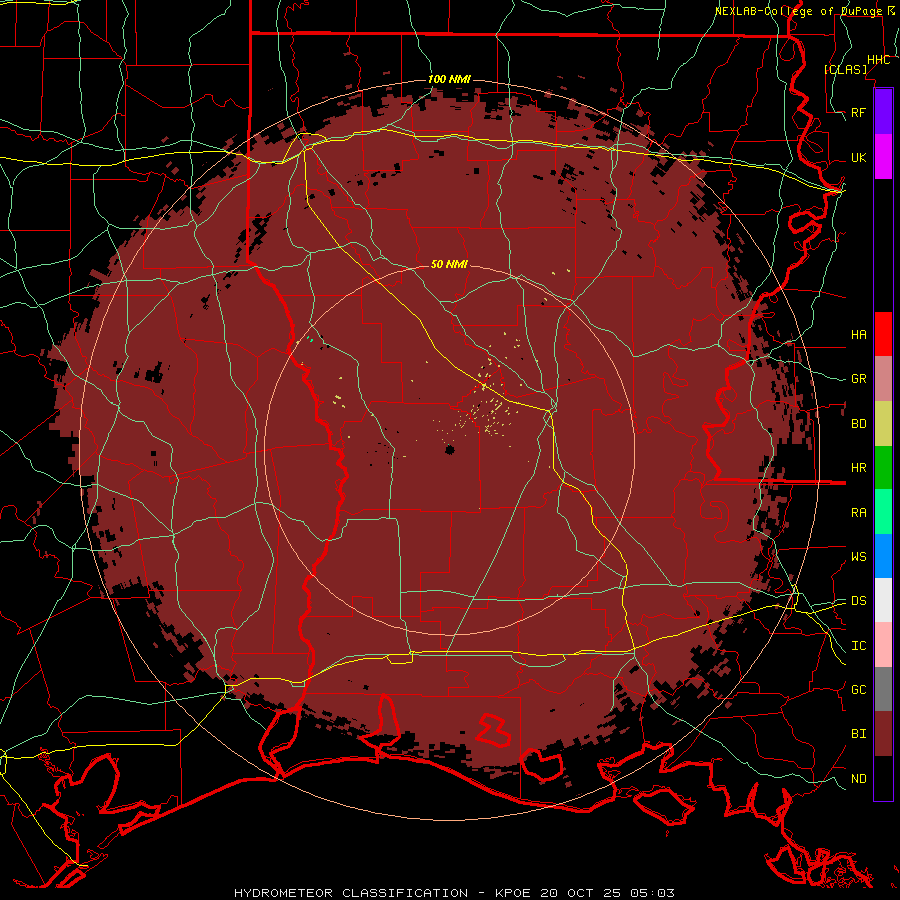900x900 pixels.
Task: Select the GR legend label
Action: click(x=859, y=379)
